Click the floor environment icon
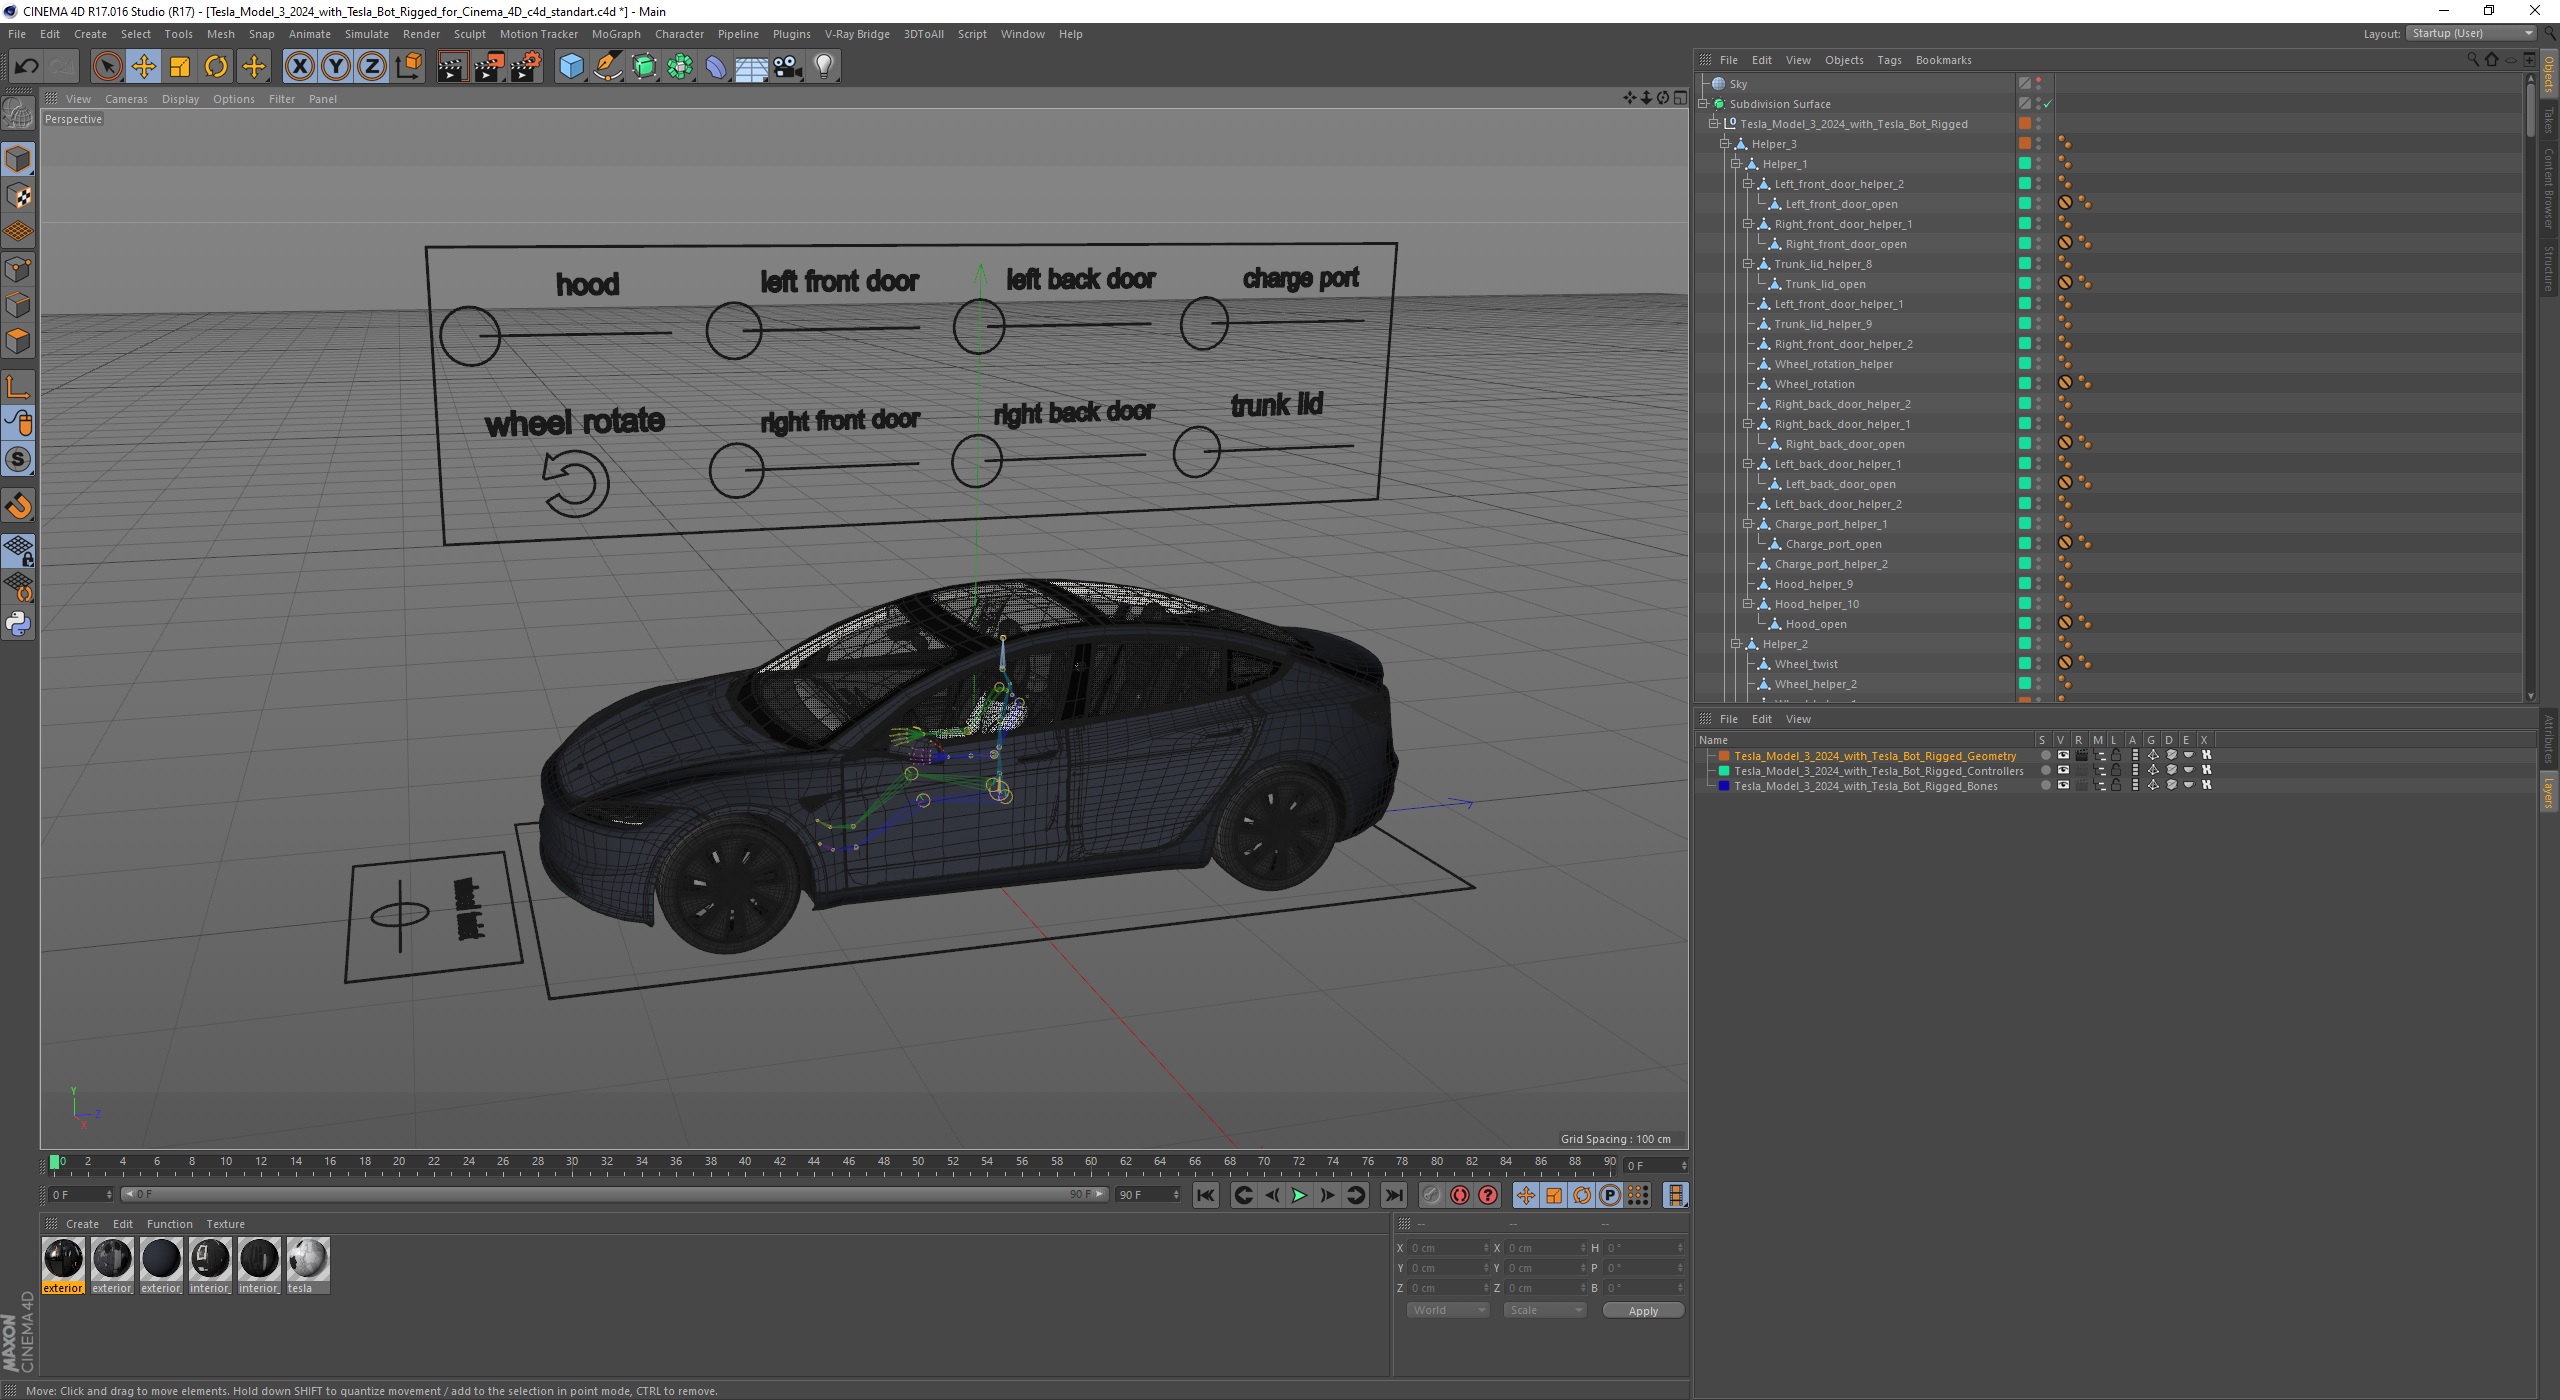This screenshot has height=1400, width=2560. tap(752, 67)
